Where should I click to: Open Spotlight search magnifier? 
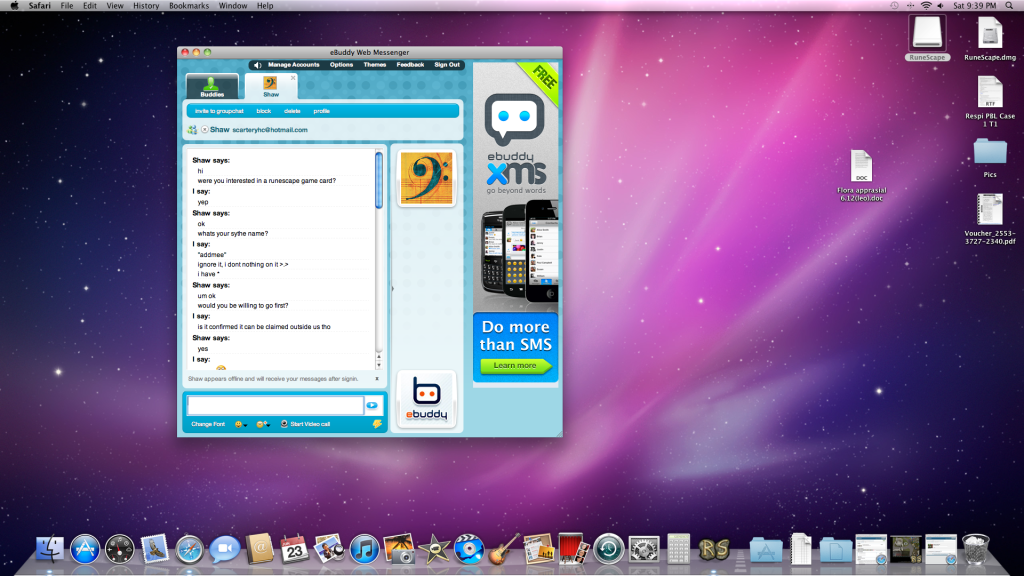1009,5
